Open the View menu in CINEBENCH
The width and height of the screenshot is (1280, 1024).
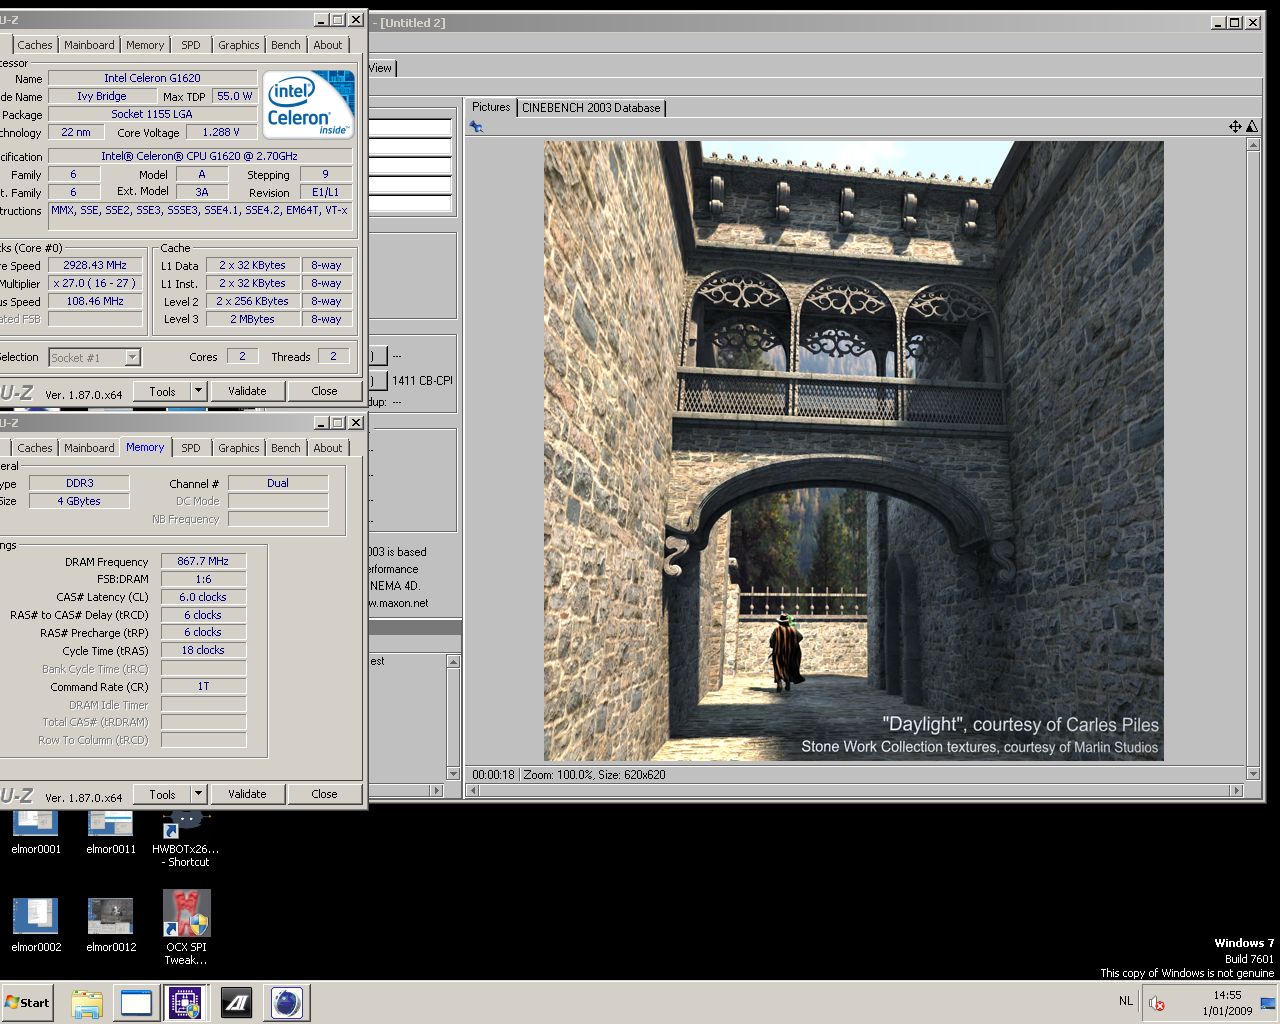pos(381,68)
